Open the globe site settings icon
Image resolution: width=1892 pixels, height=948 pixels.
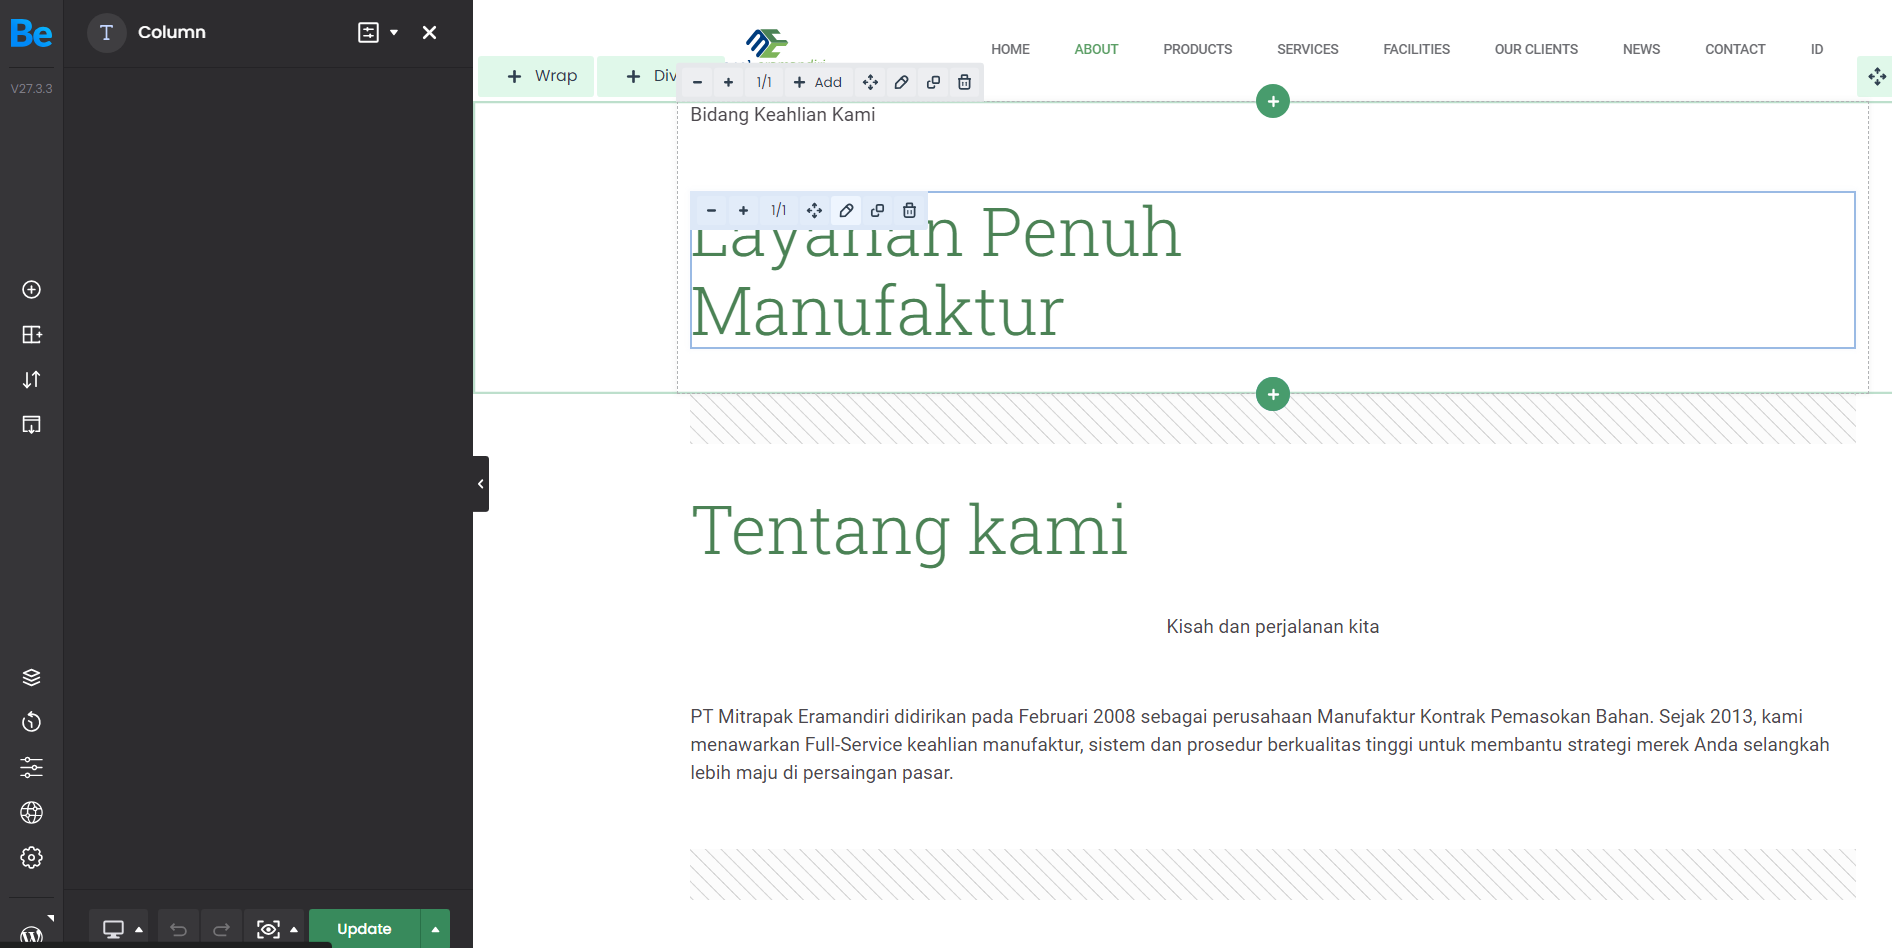click(x=32, y=812)
